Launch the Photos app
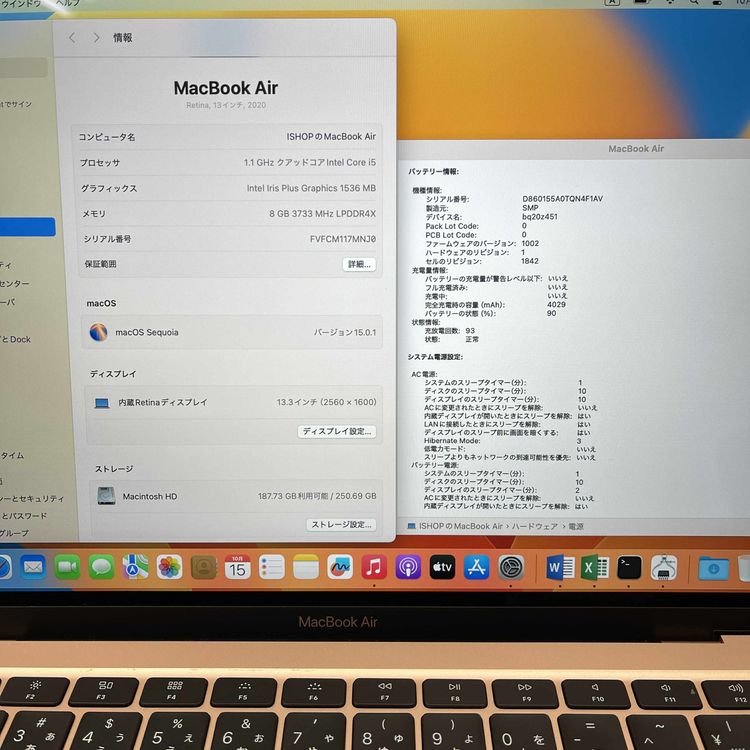 point(170,567)
